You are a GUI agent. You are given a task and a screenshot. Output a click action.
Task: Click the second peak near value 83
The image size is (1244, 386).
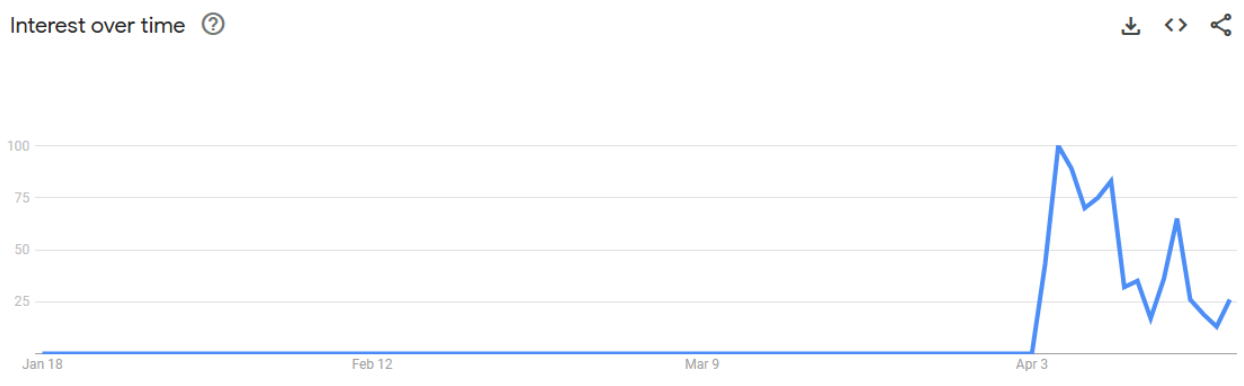pos(1111,181)
